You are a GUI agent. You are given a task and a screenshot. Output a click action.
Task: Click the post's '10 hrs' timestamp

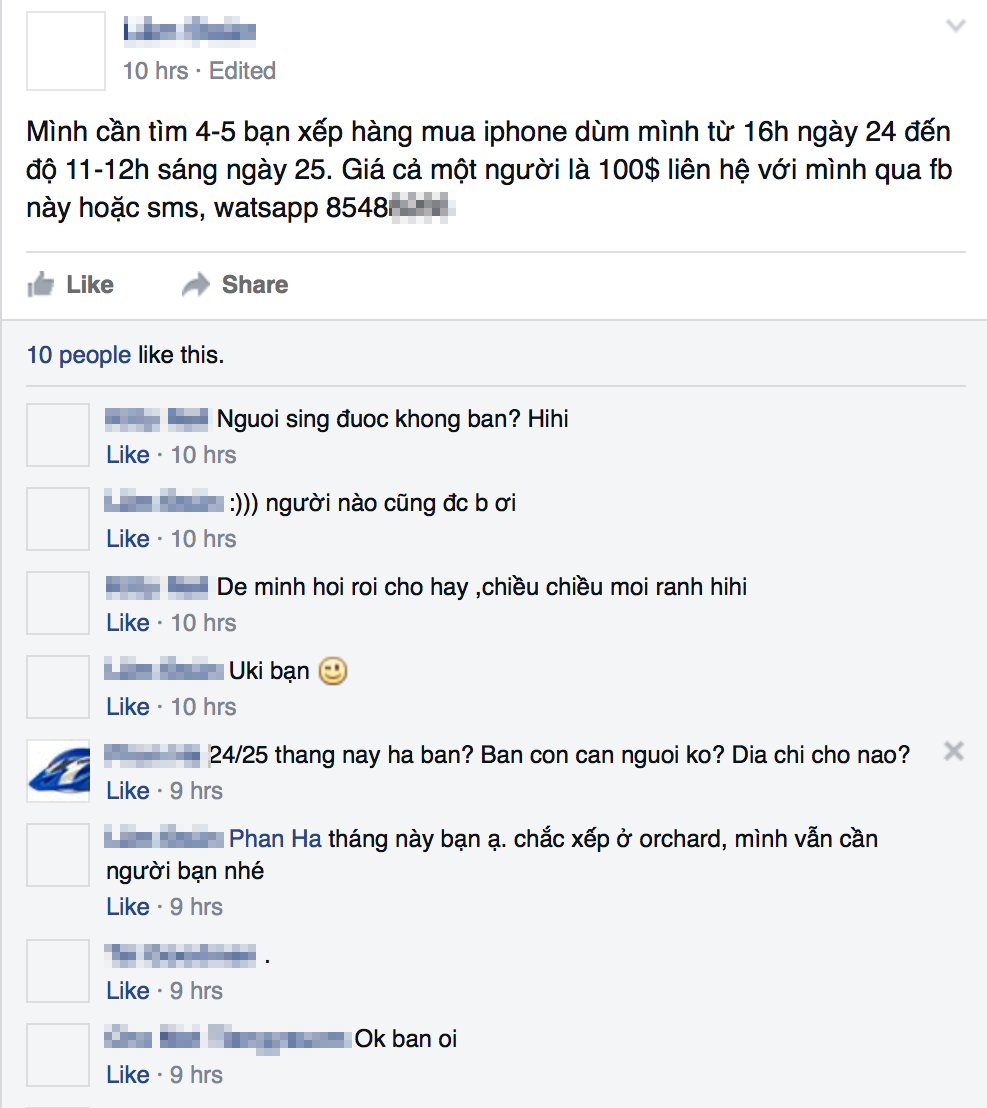coord(155,71)
